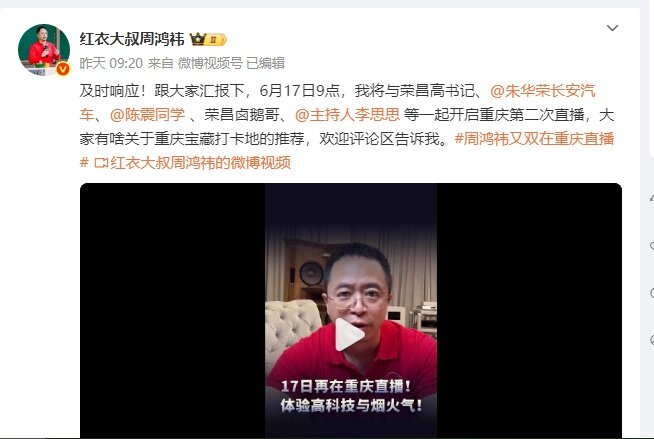View edit history via 已编辑

pos(265,63)
